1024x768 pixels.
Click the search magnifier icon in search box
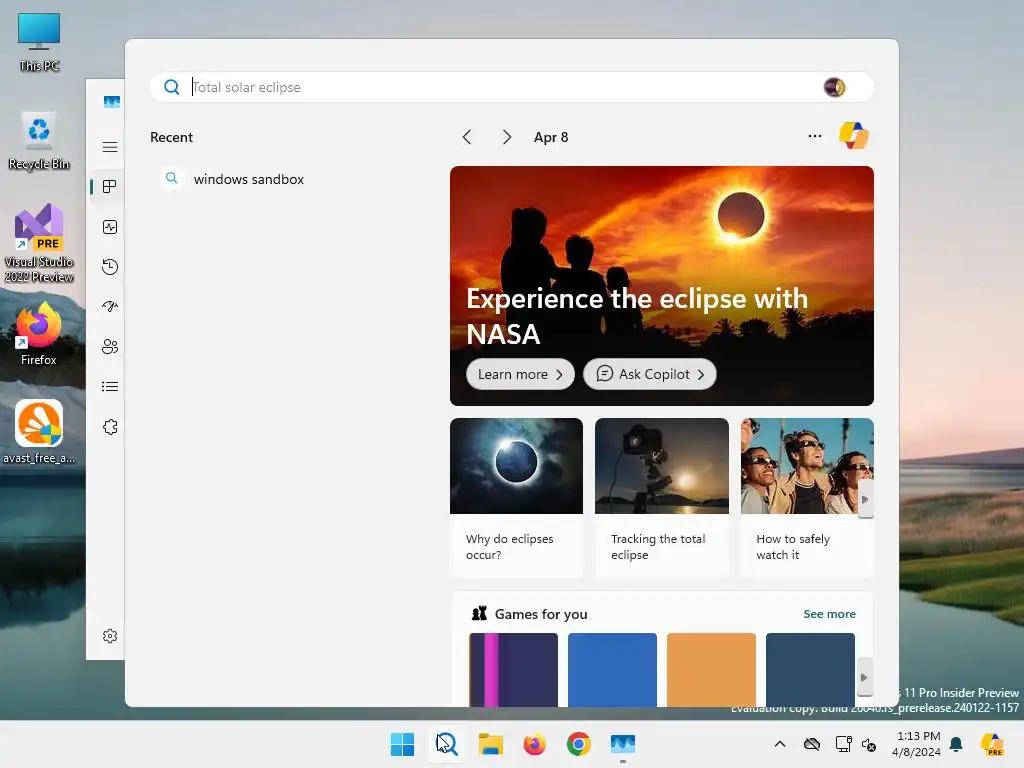pos(172,87)
